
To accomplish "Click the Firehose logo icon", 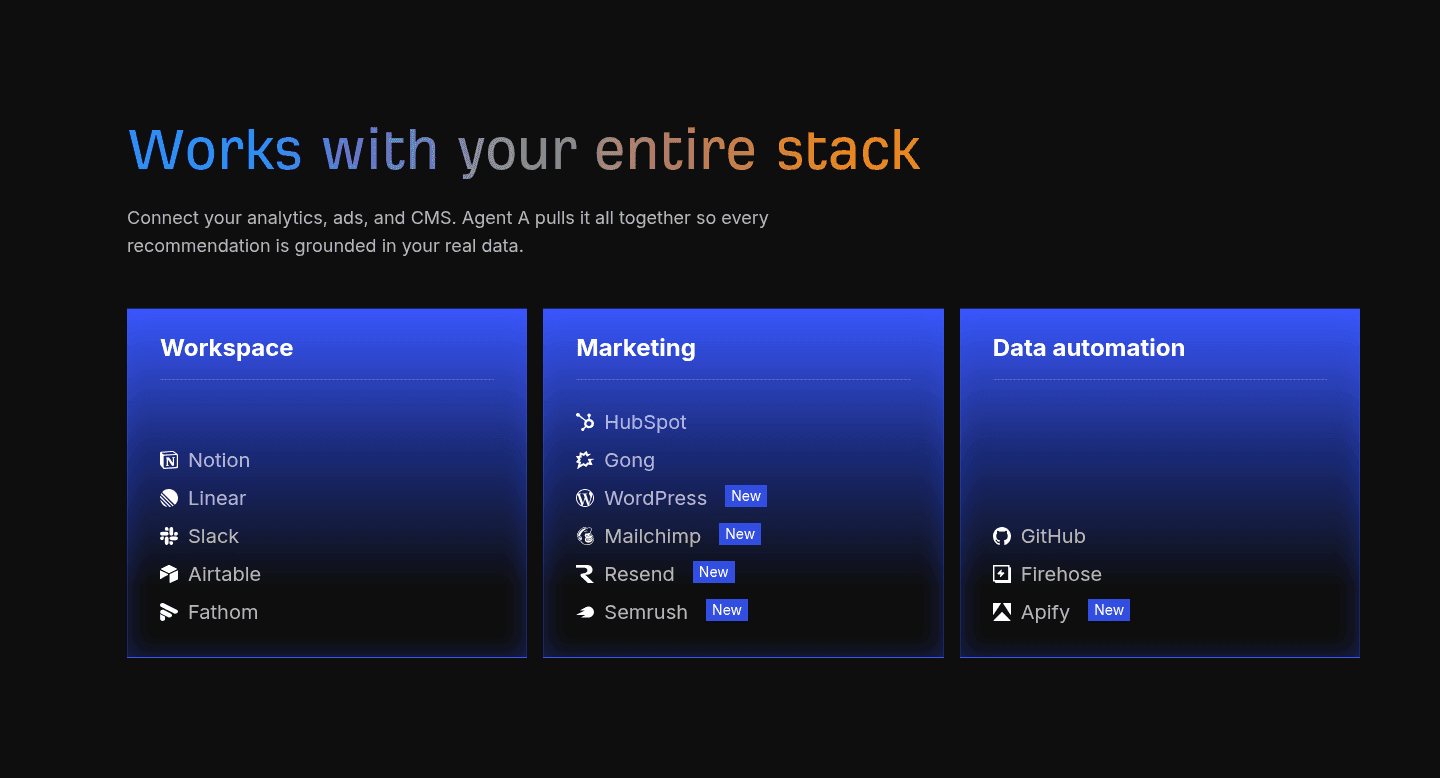I will (x=1002, y=574).
